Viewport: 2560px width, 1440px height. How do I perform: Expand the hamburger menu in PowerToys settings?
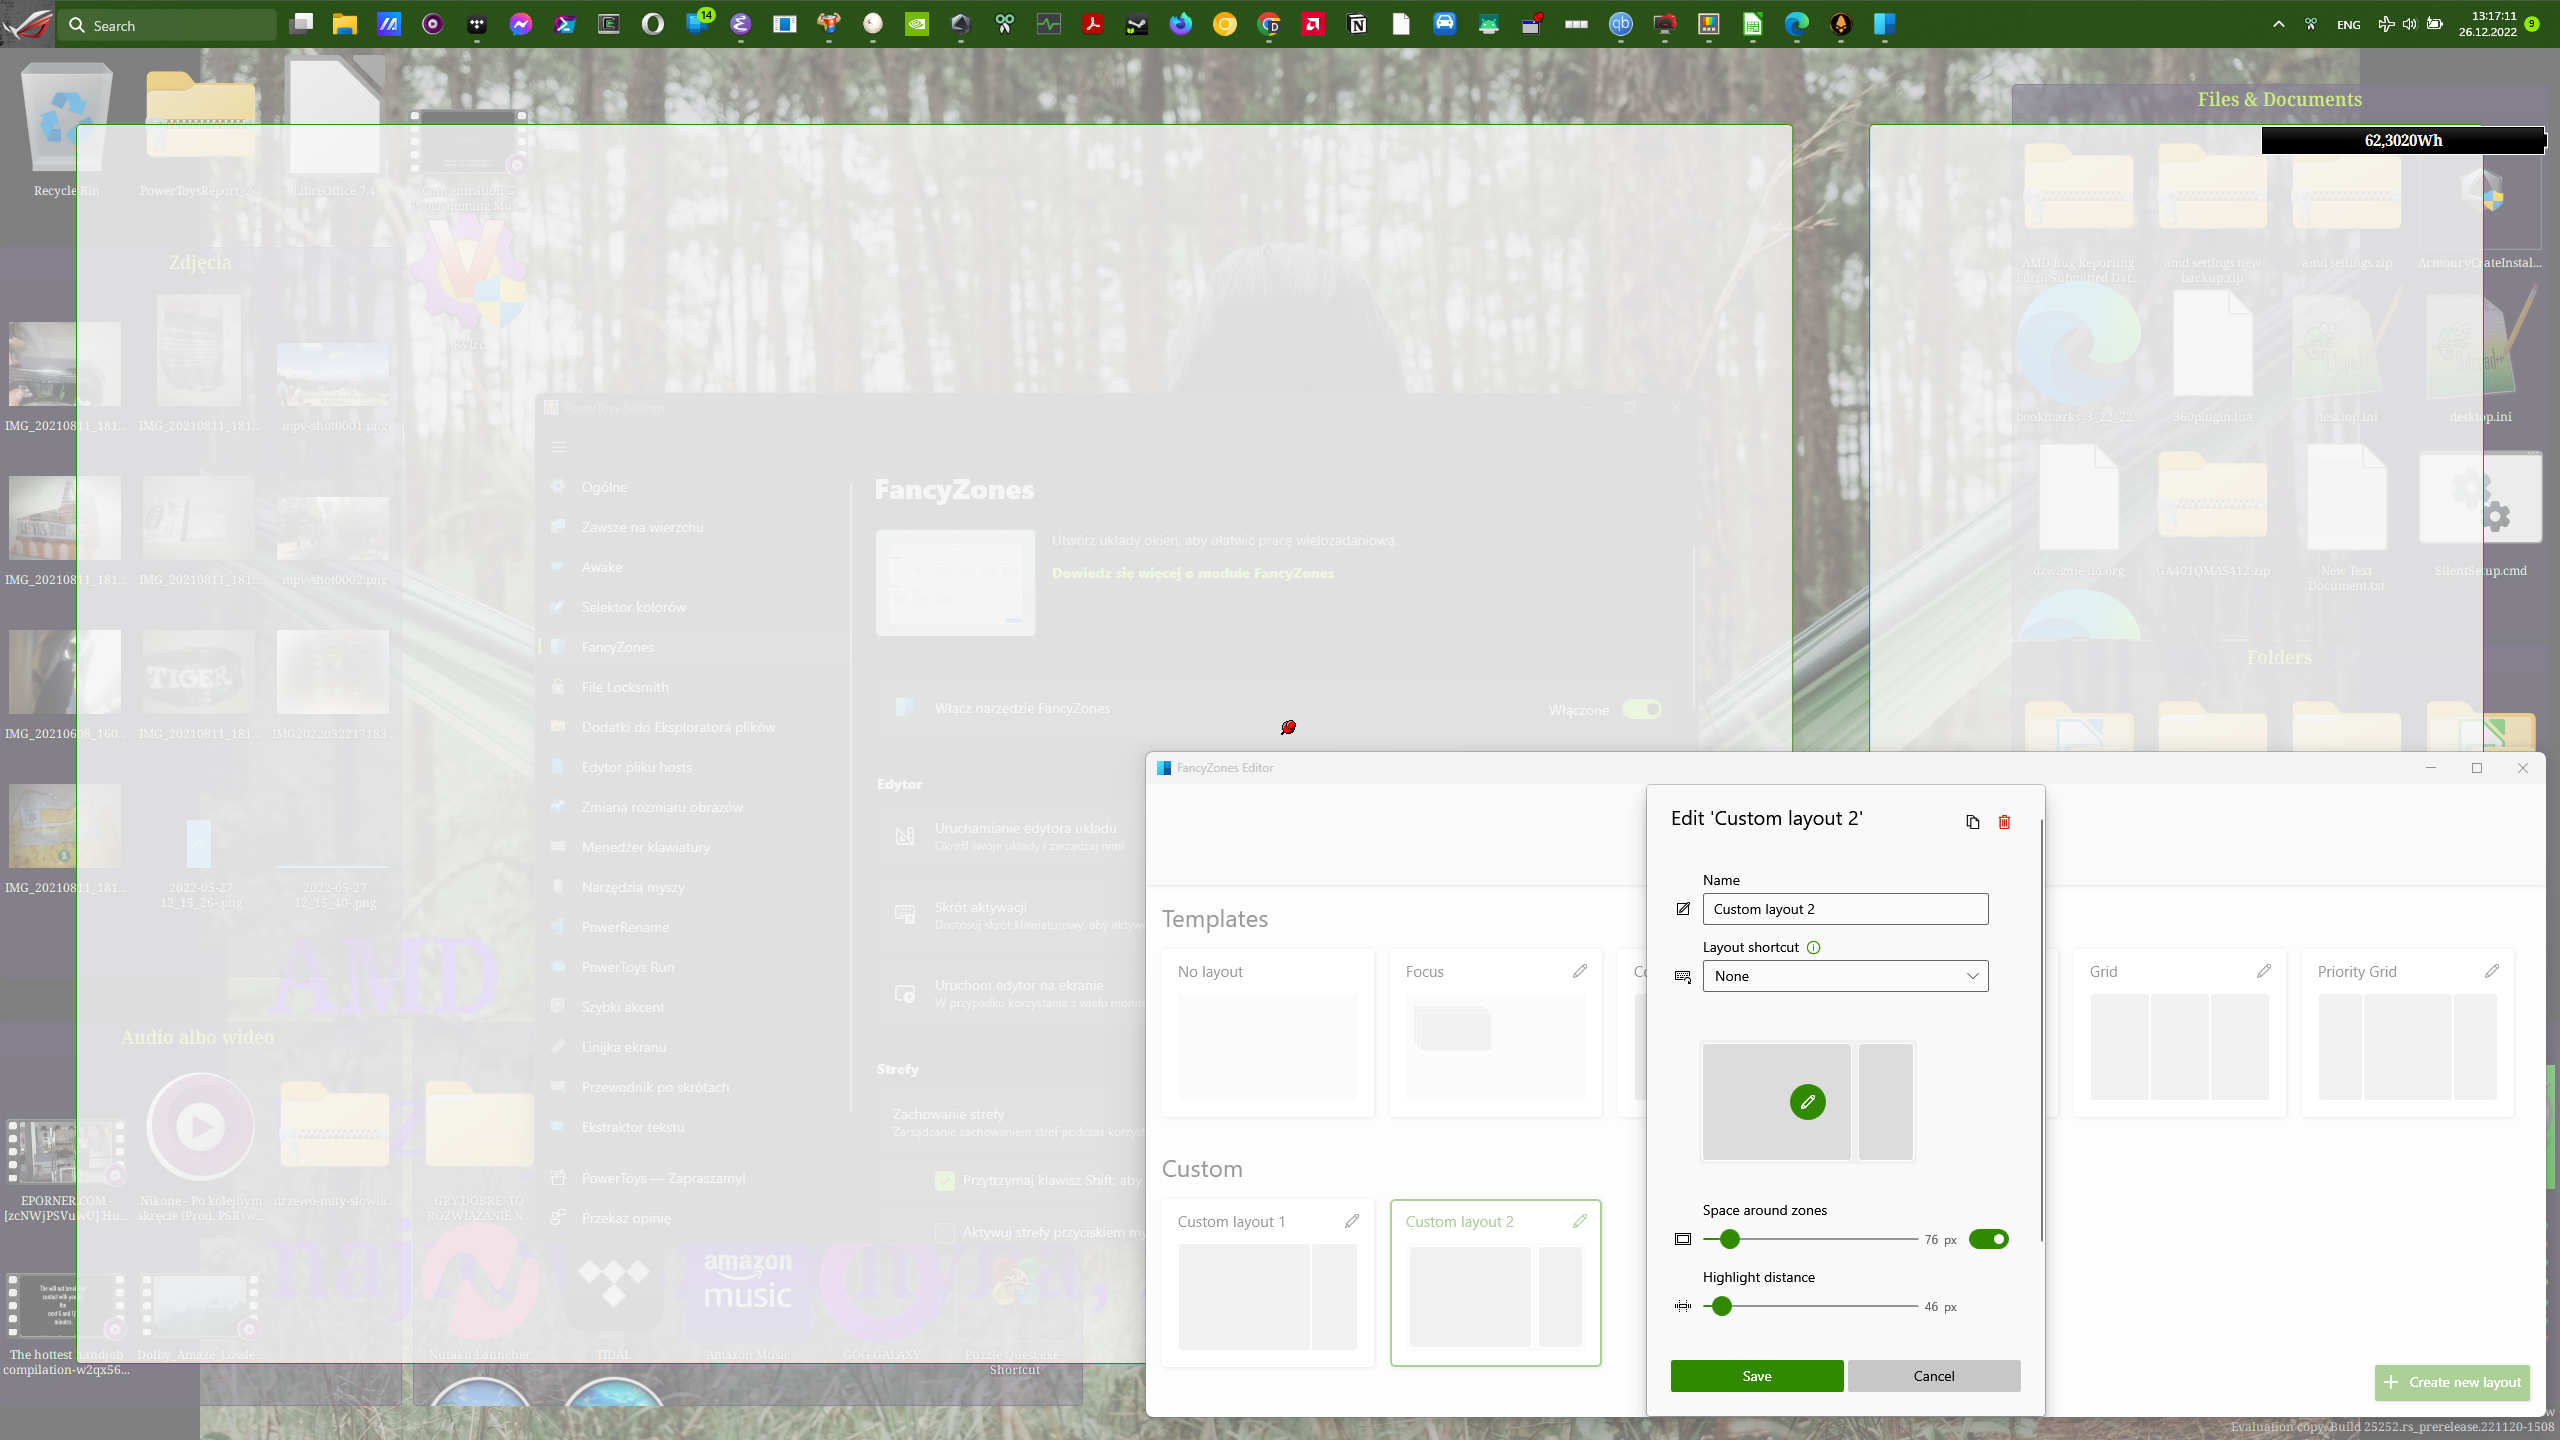[560, 447]
